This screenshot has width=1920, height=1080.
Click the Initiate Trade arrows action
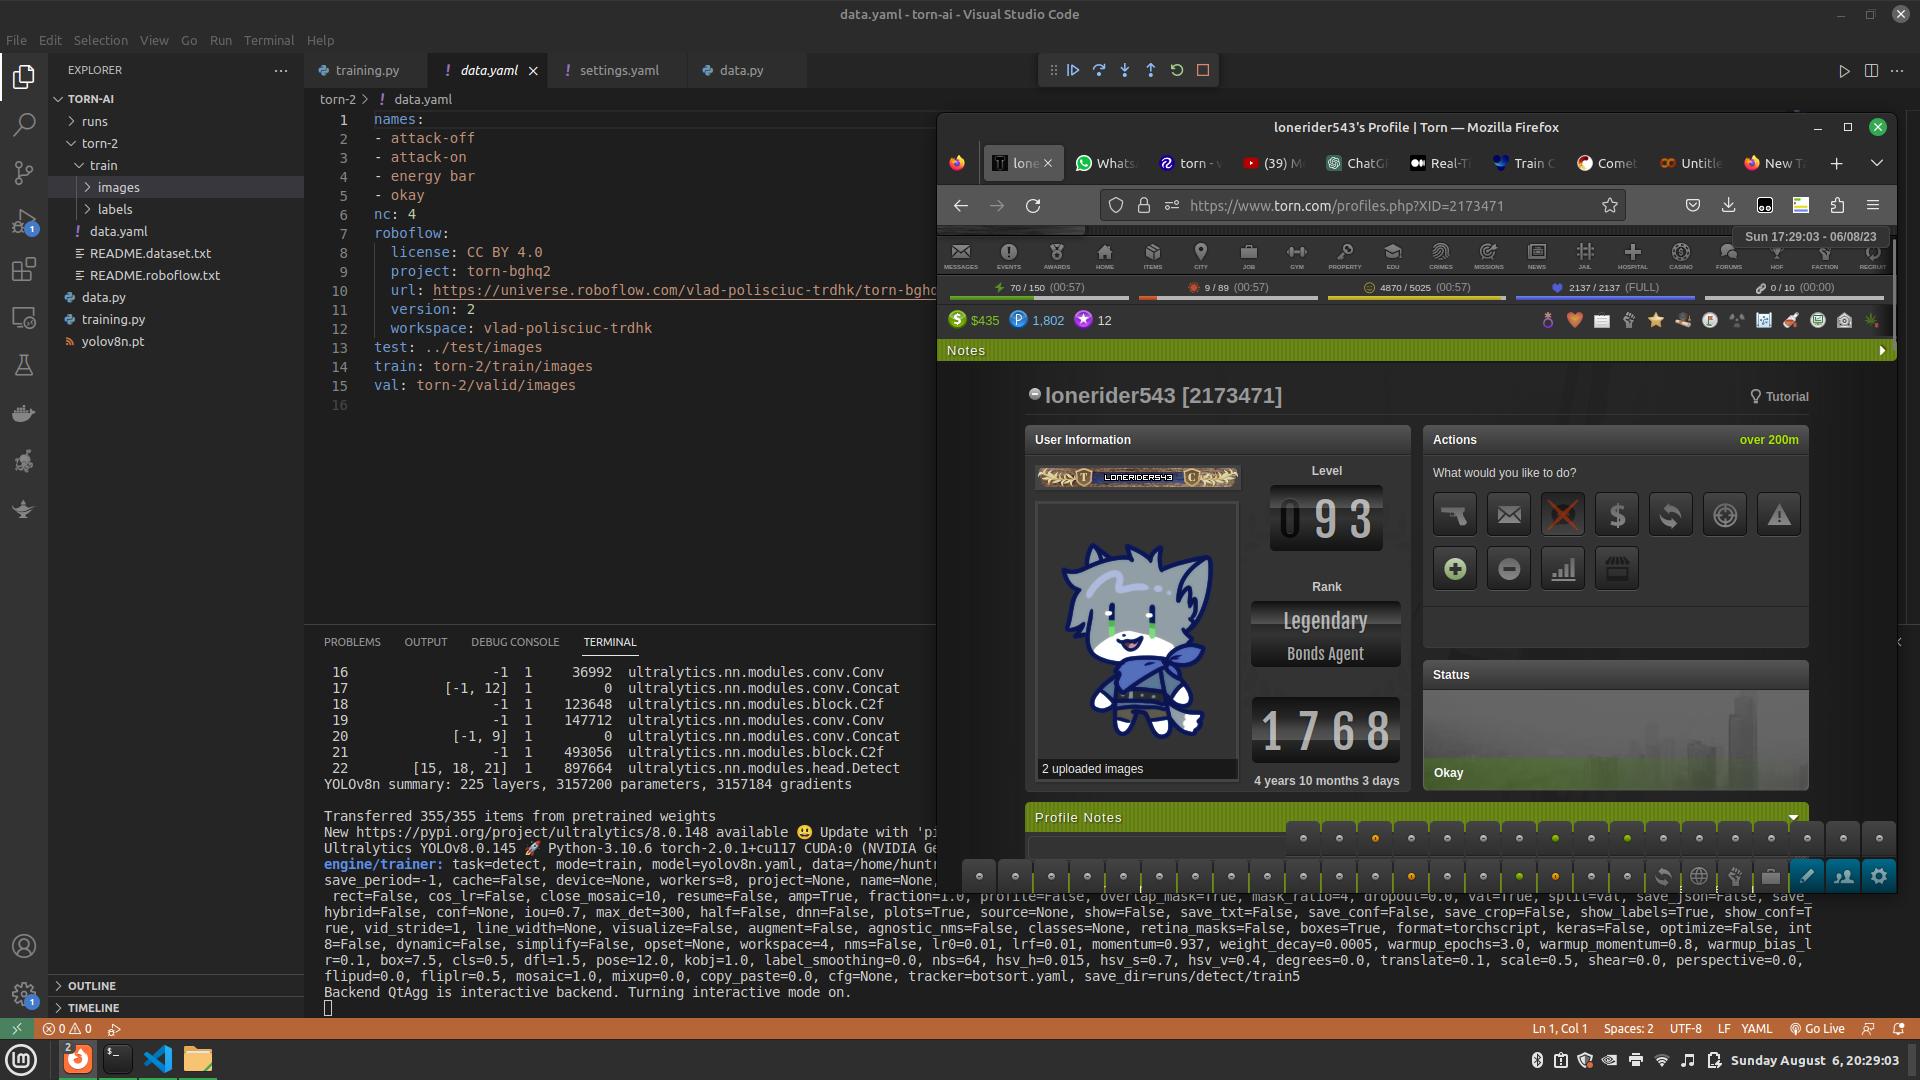pos(1671,515)
